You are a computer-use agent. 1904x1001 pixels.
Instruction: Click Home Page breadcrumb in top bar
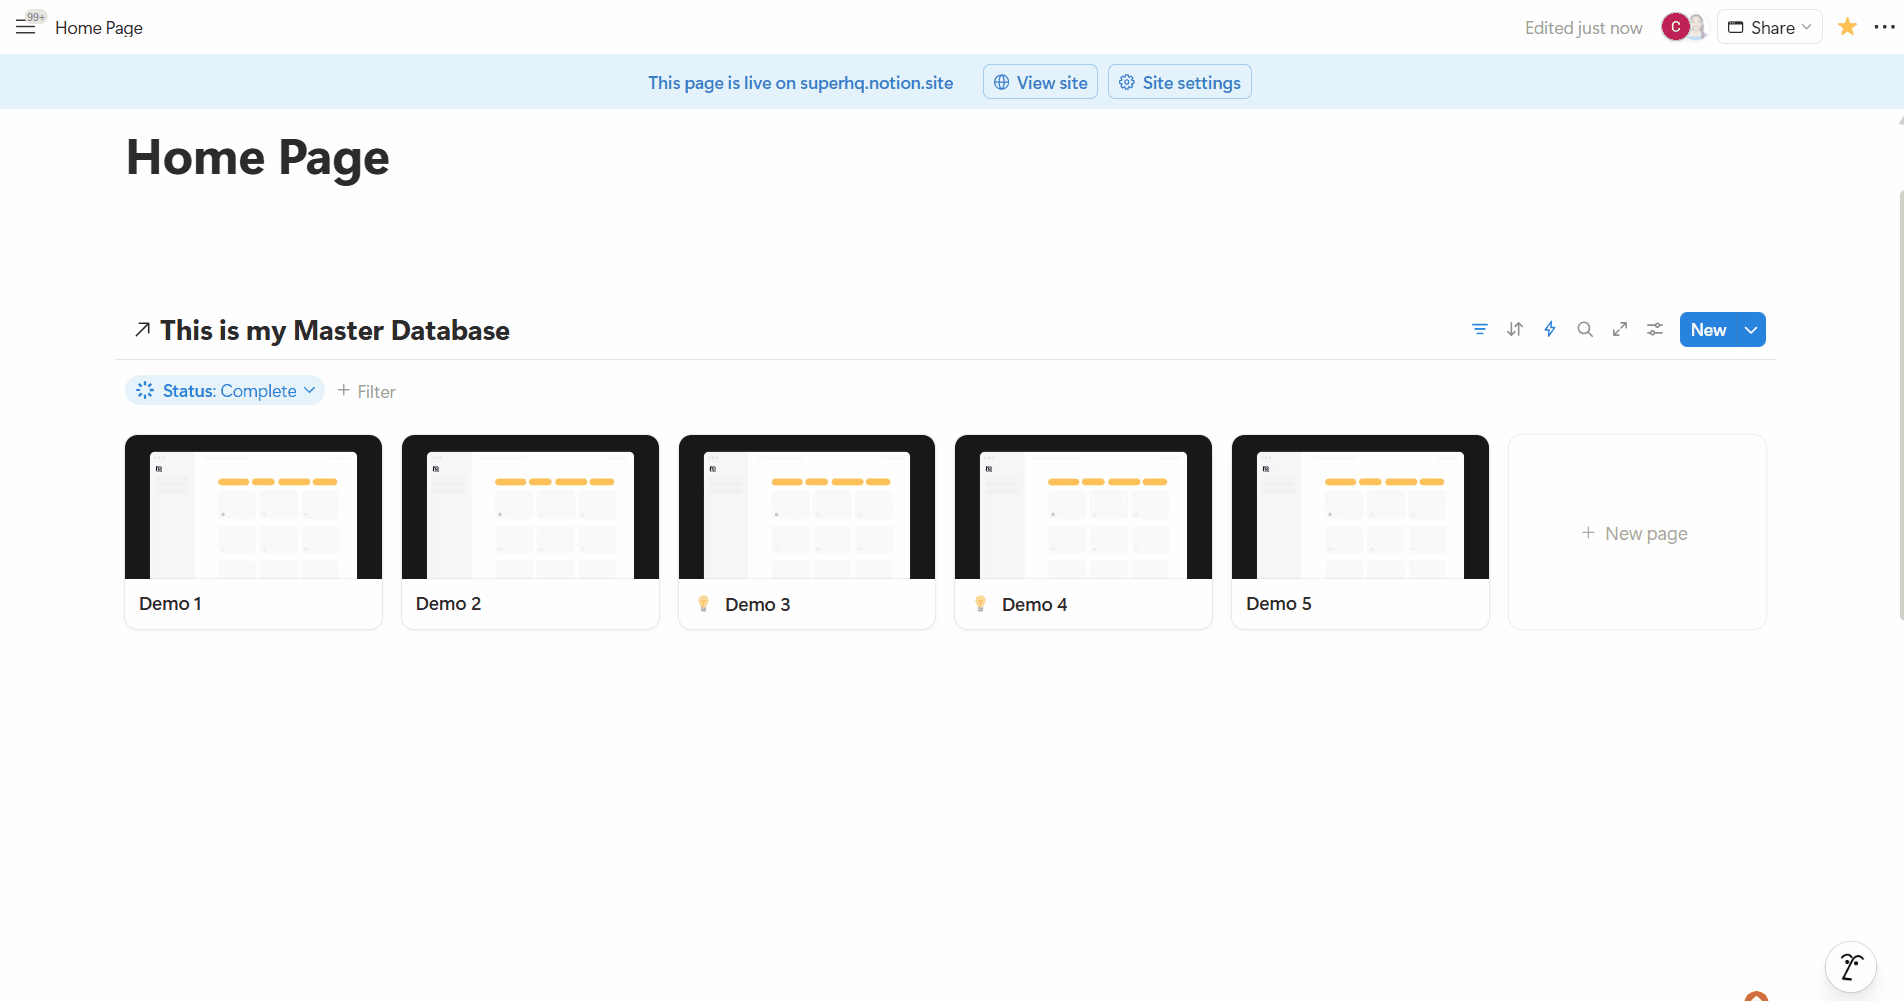click(x=99, y=28)
